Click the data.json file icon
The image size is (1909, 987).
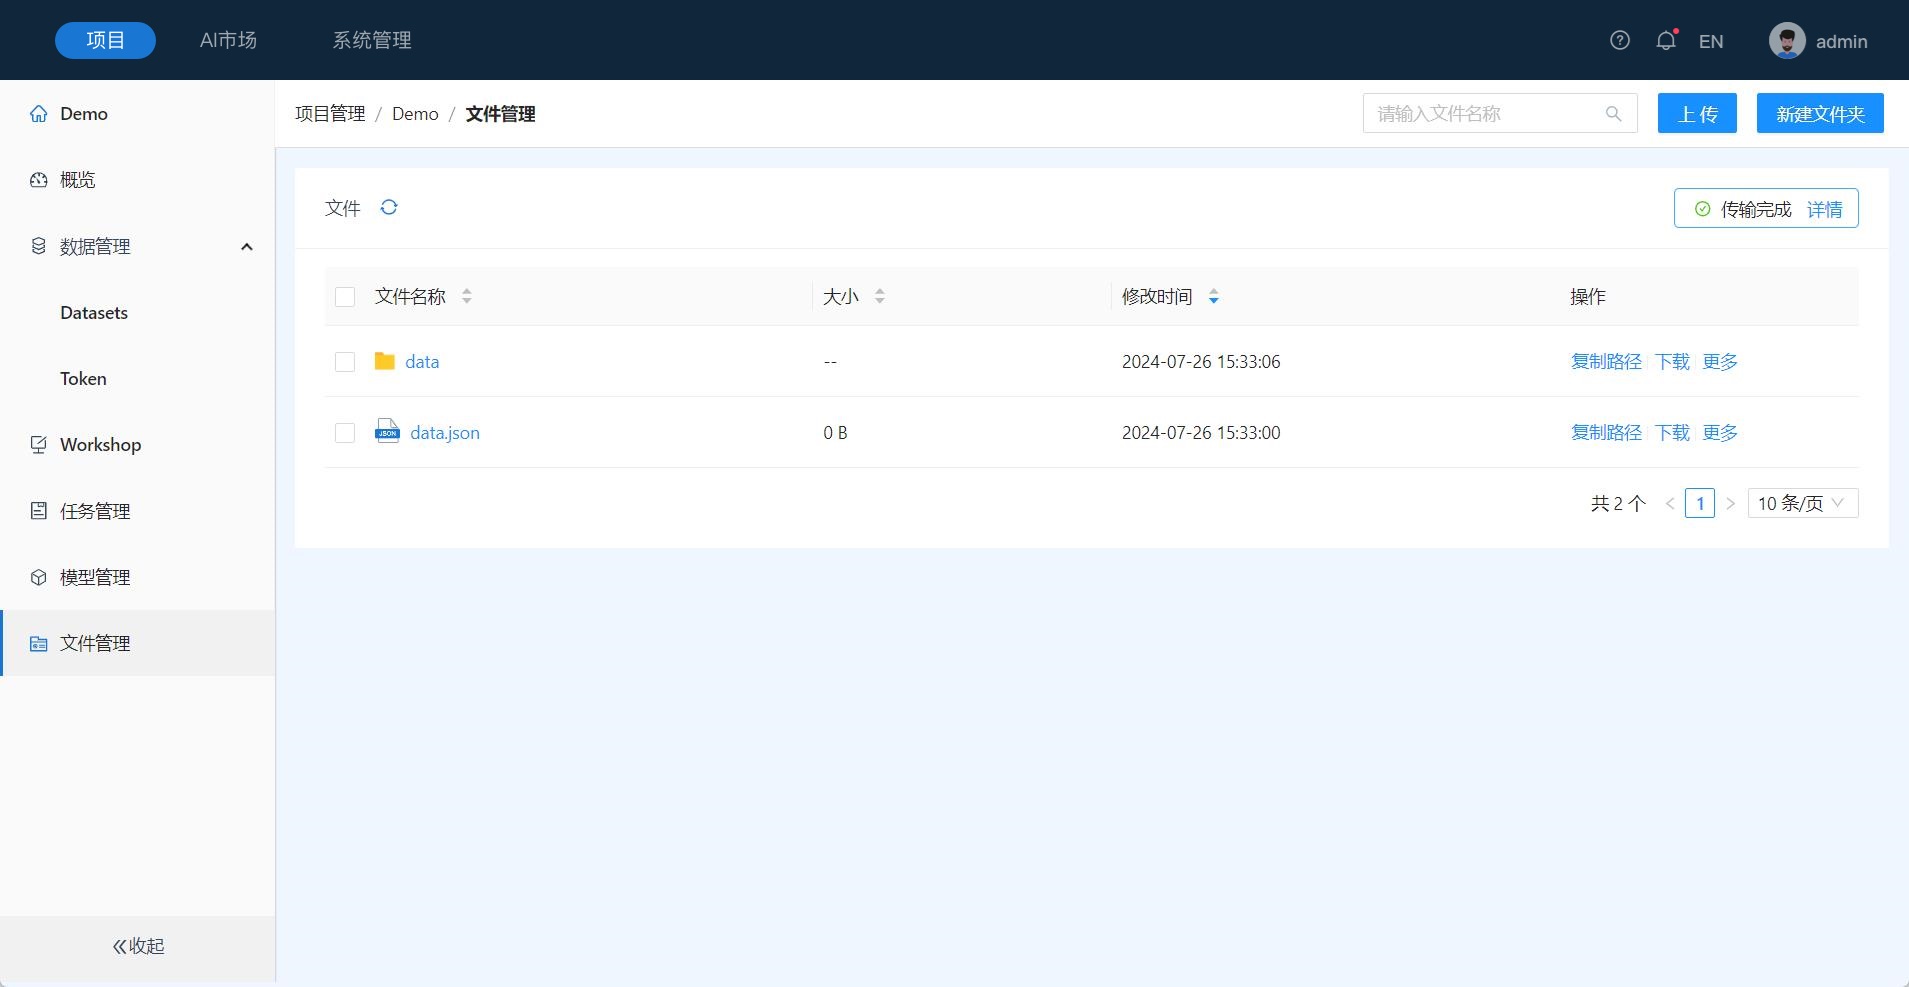tap(387, 432)
